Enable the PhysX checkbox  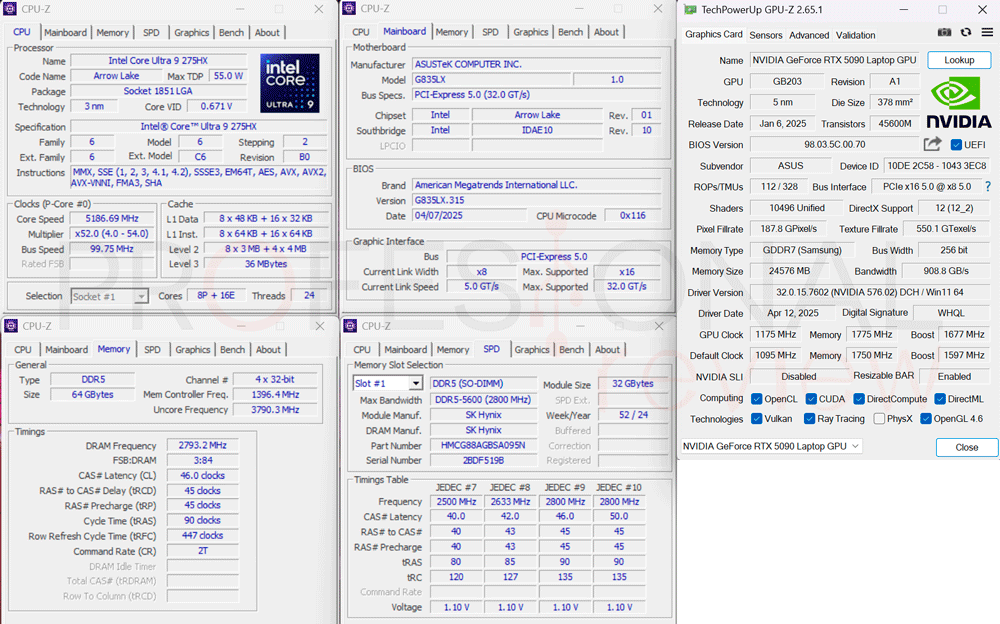click(879, 419)
